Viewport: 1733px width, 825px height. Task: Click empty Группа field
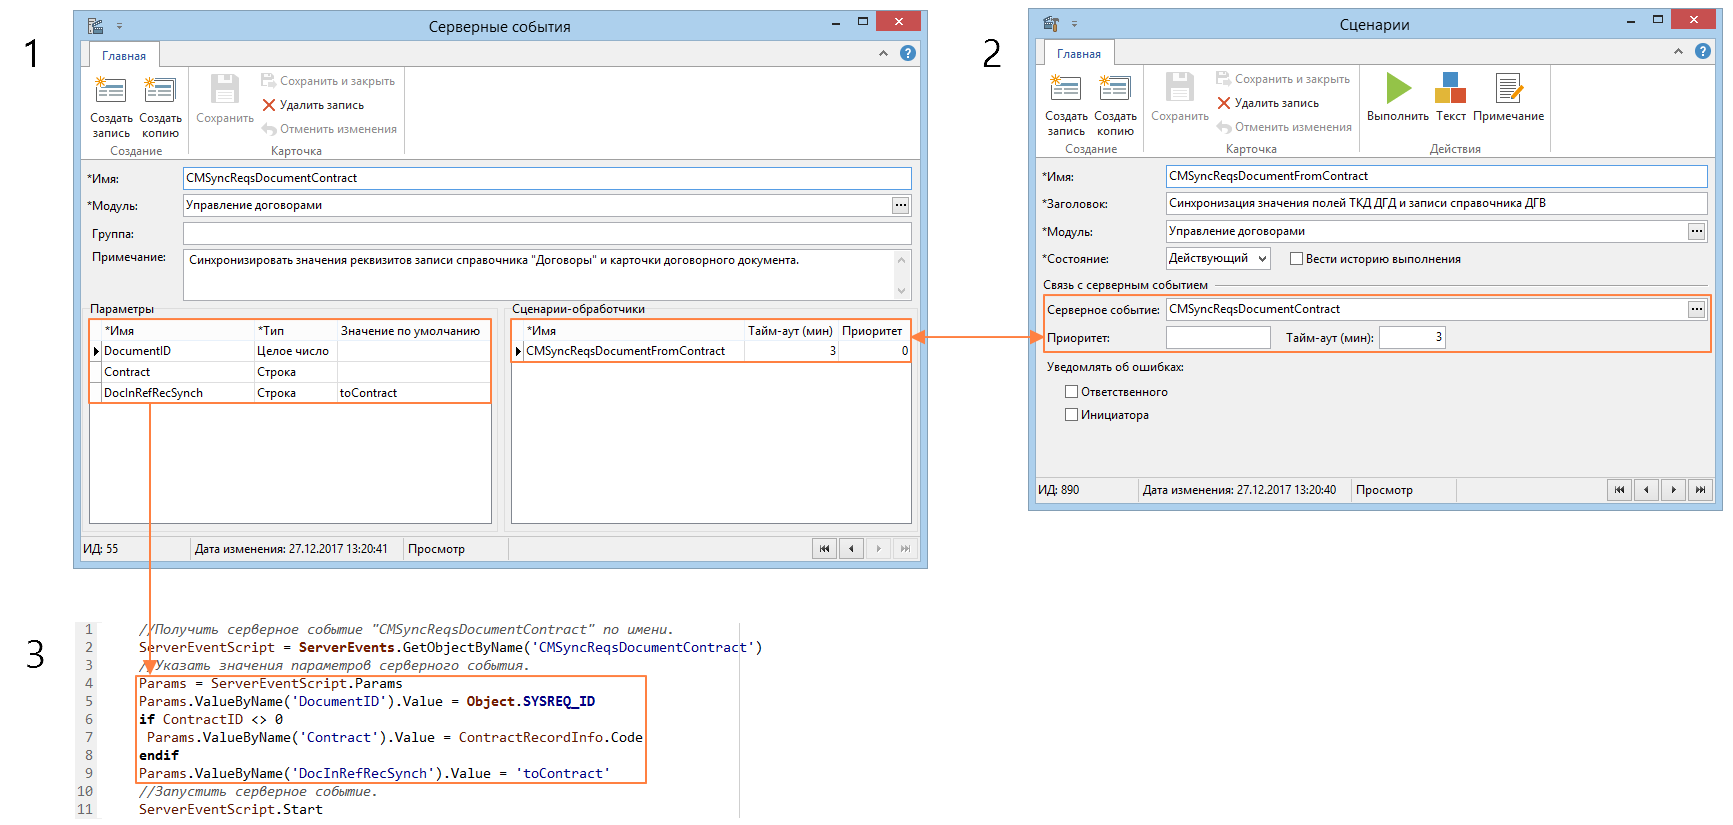tap(547, 233)
